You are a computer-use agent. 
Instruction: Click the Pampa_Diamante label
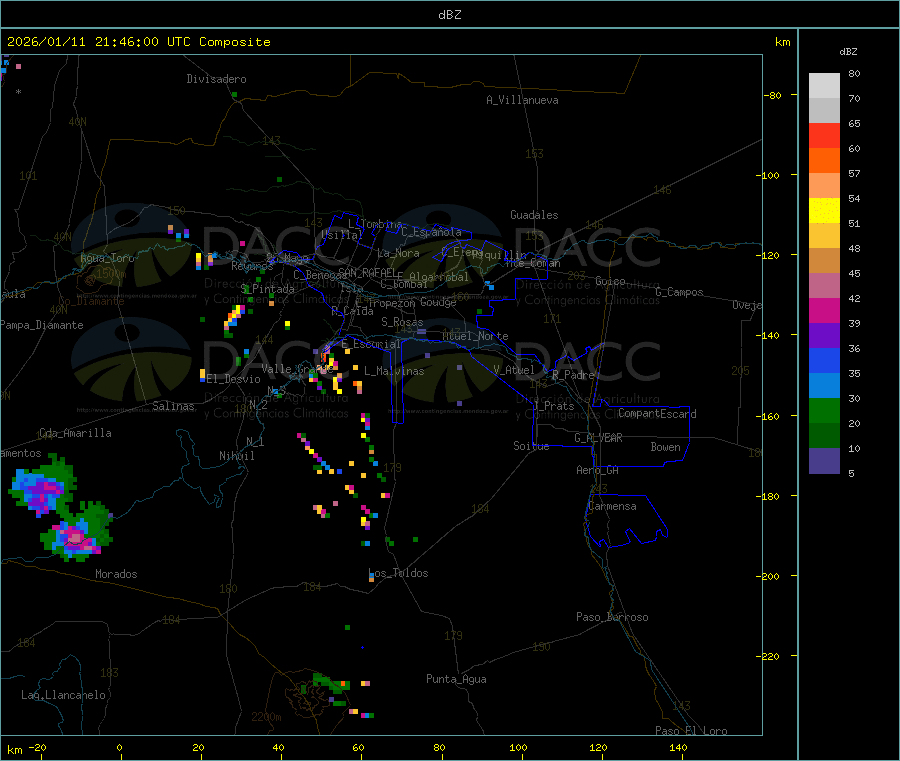(42, 325)
